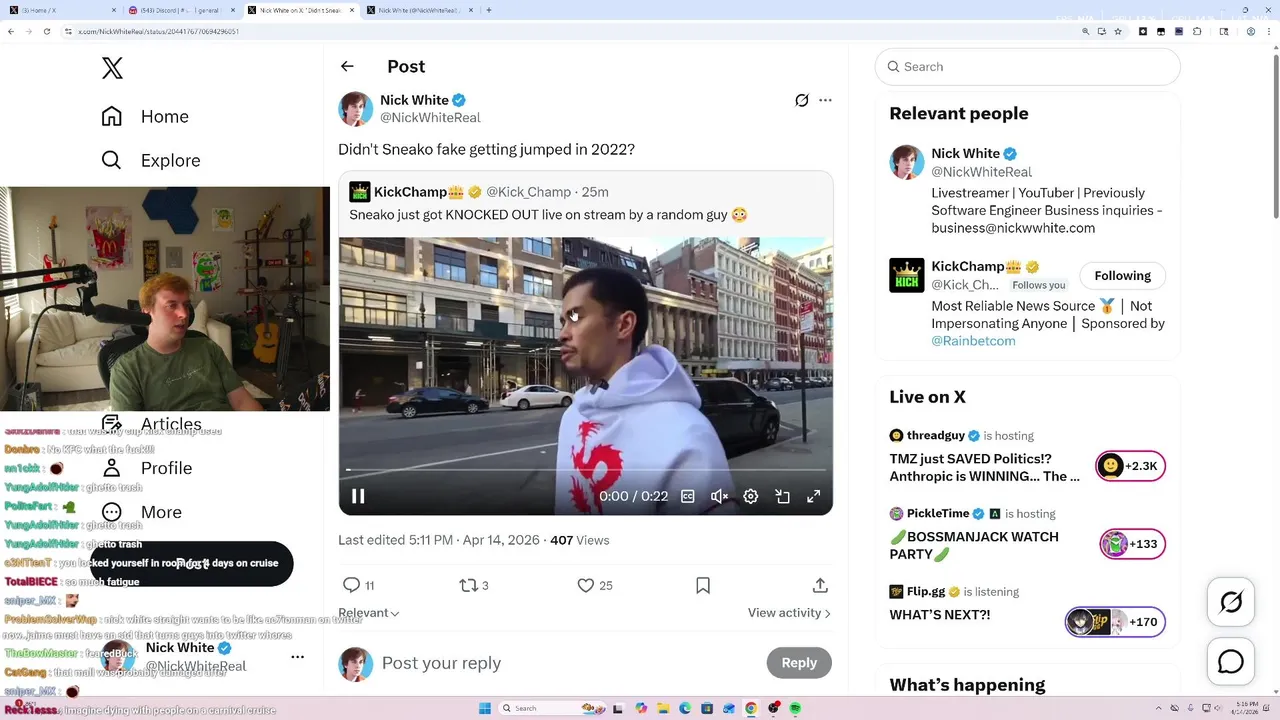
Task: Click the browser back button
Action: [11, 31]
